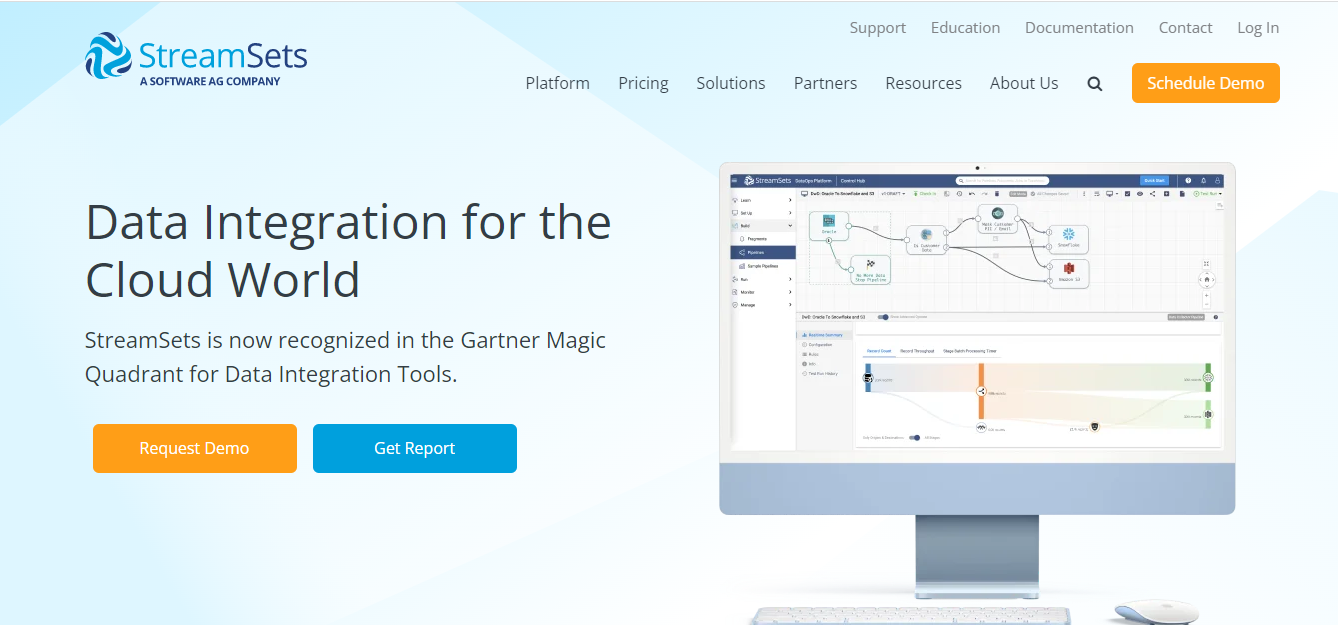Open the Solutions navigation menu
The width and height of the screenshot is (1338, 625).
[731, 83]
